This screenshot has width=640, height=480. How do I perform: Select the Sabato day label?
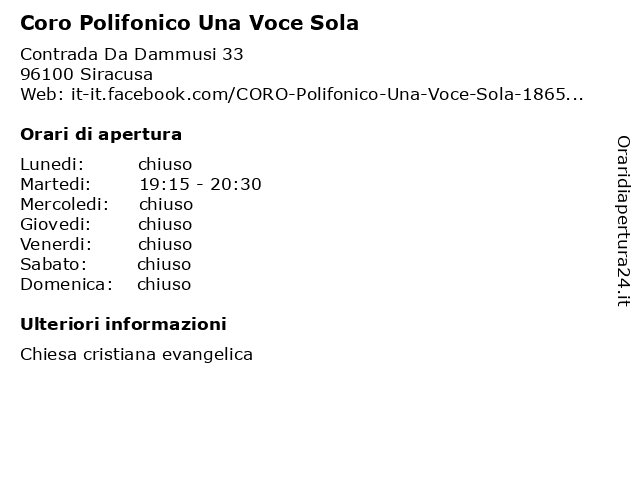tap(53, 264)
